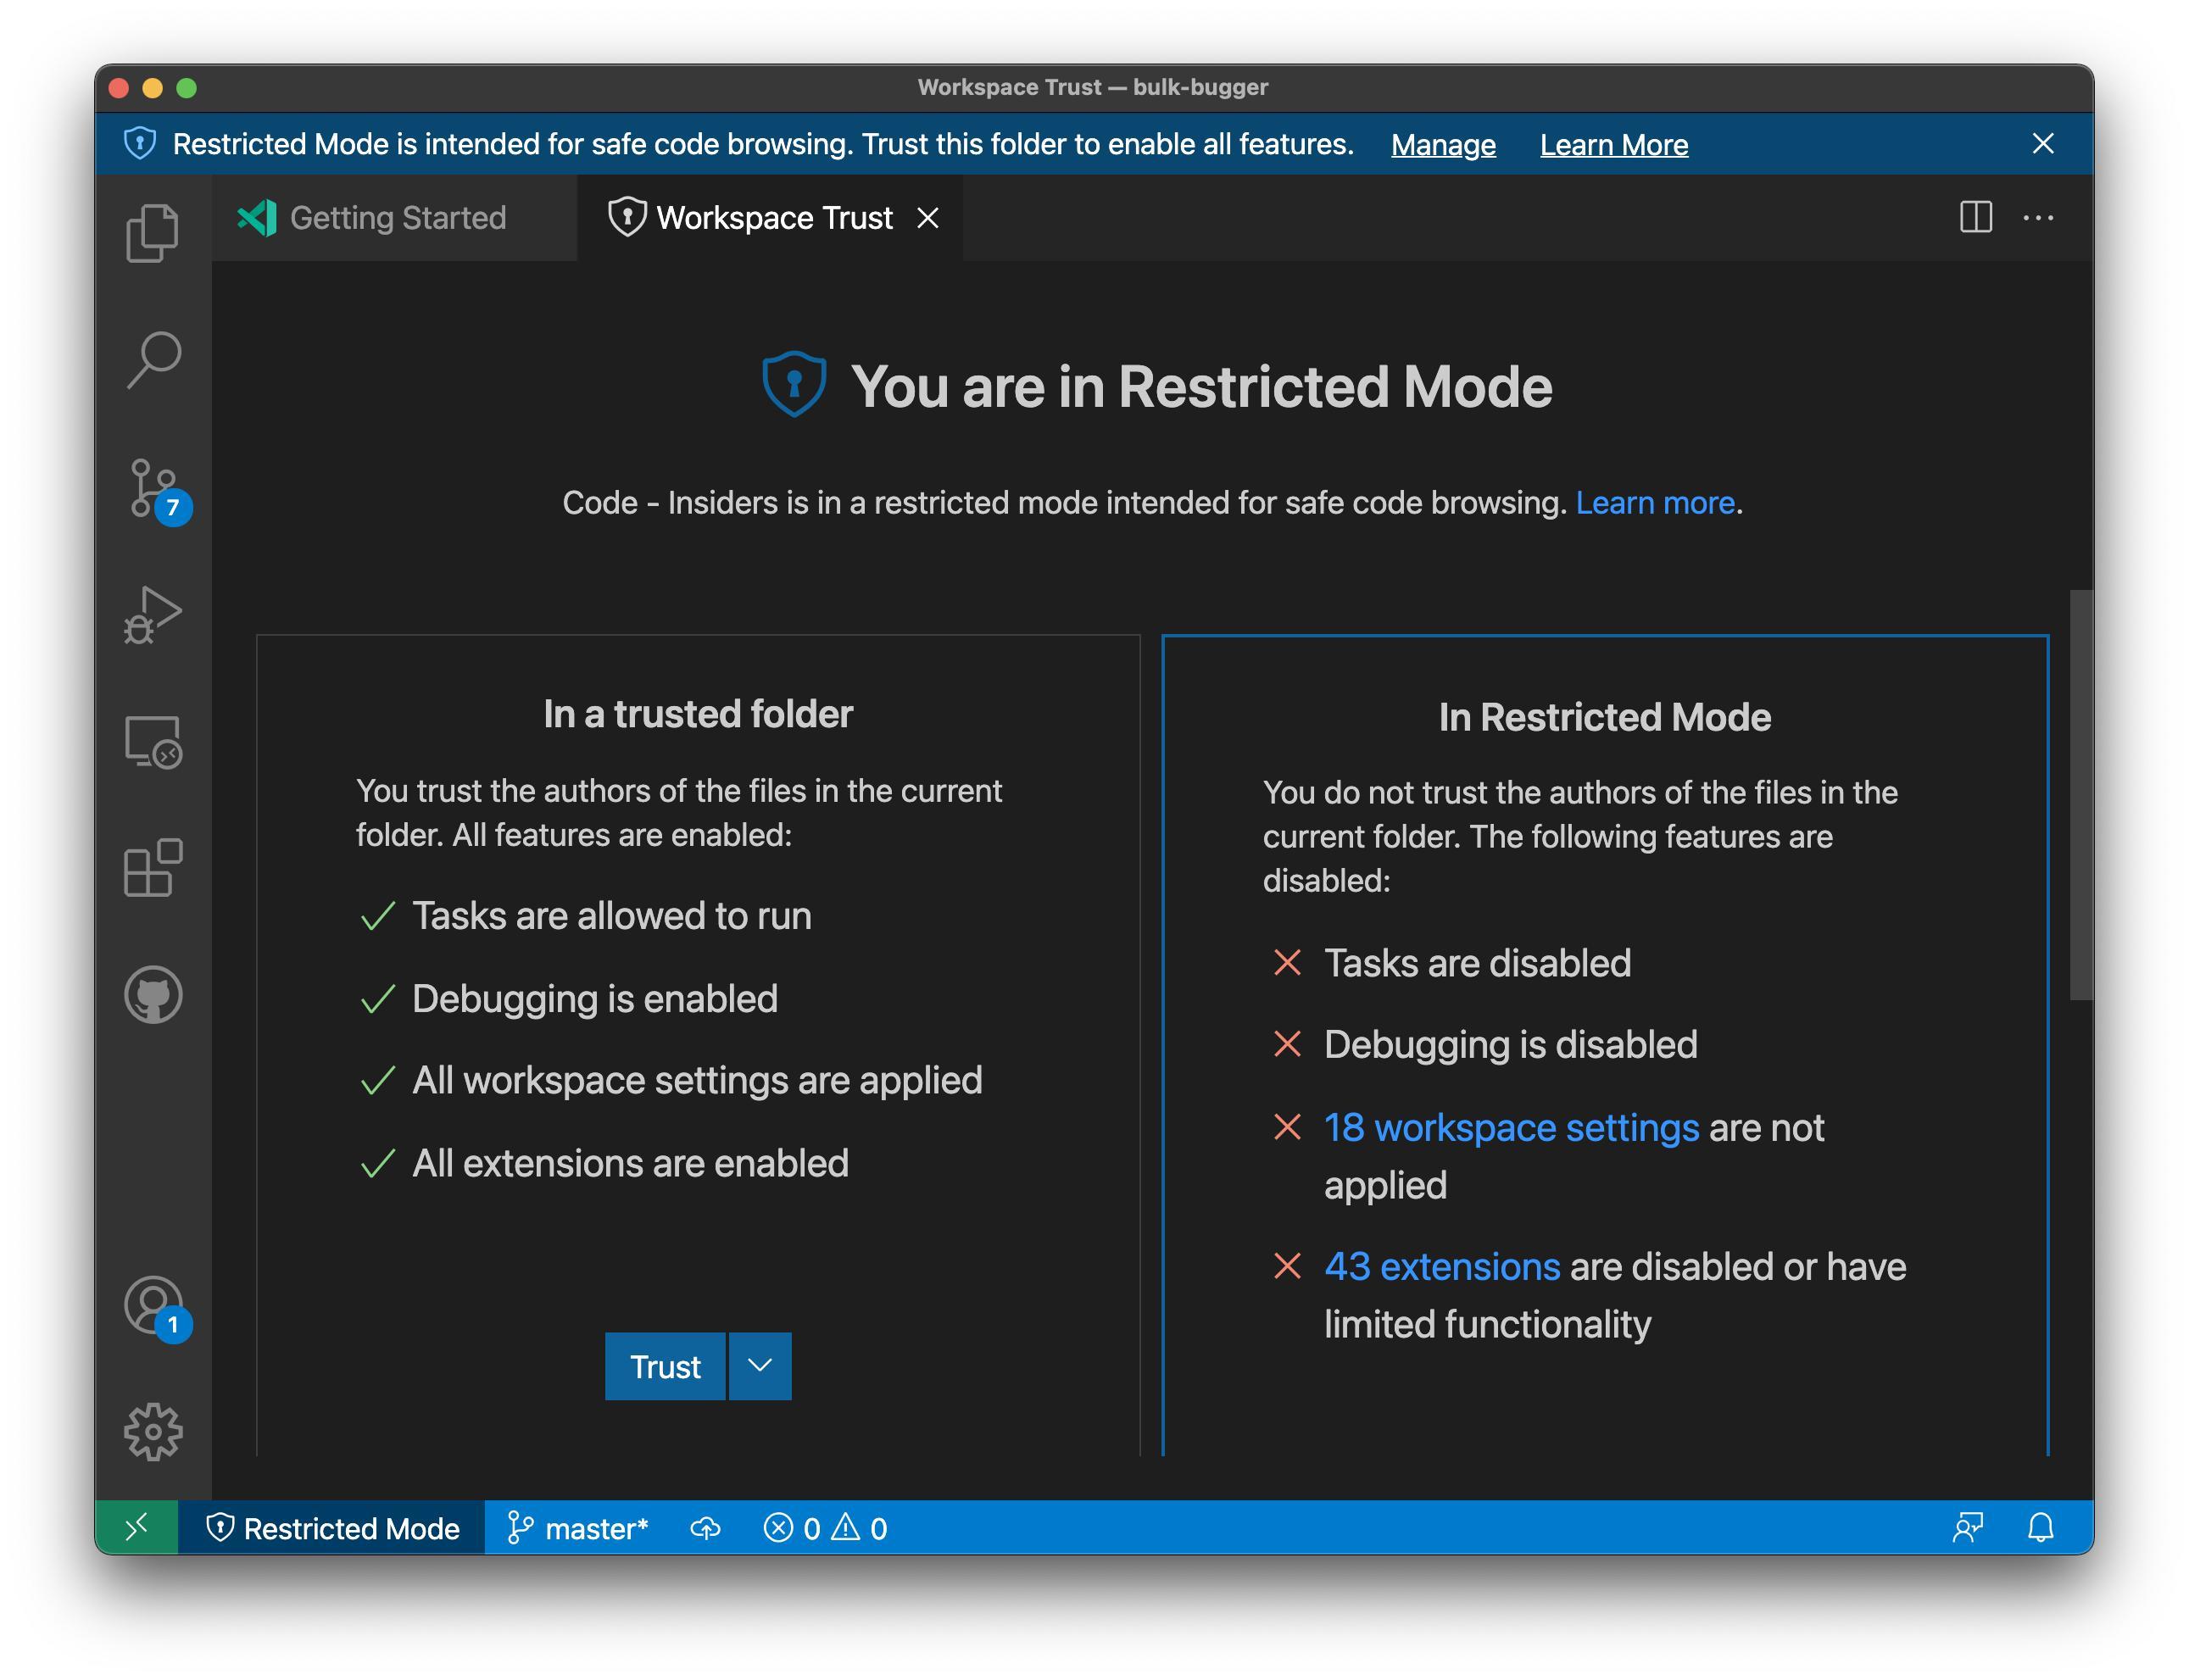Open the Explorer view in activity bar
This screenshot has height=1680, width=2189.
click(x=153, y=233)
